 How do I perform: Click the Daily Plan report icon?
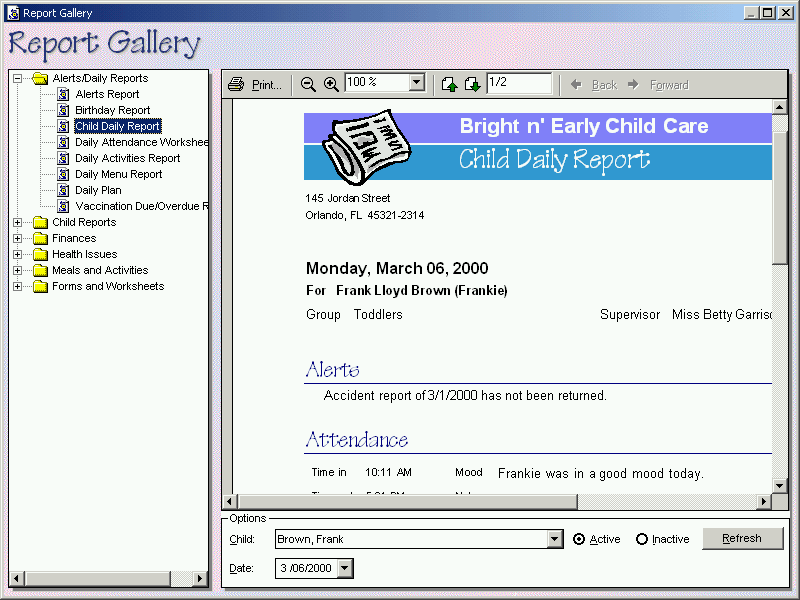[x=63, y=190]
